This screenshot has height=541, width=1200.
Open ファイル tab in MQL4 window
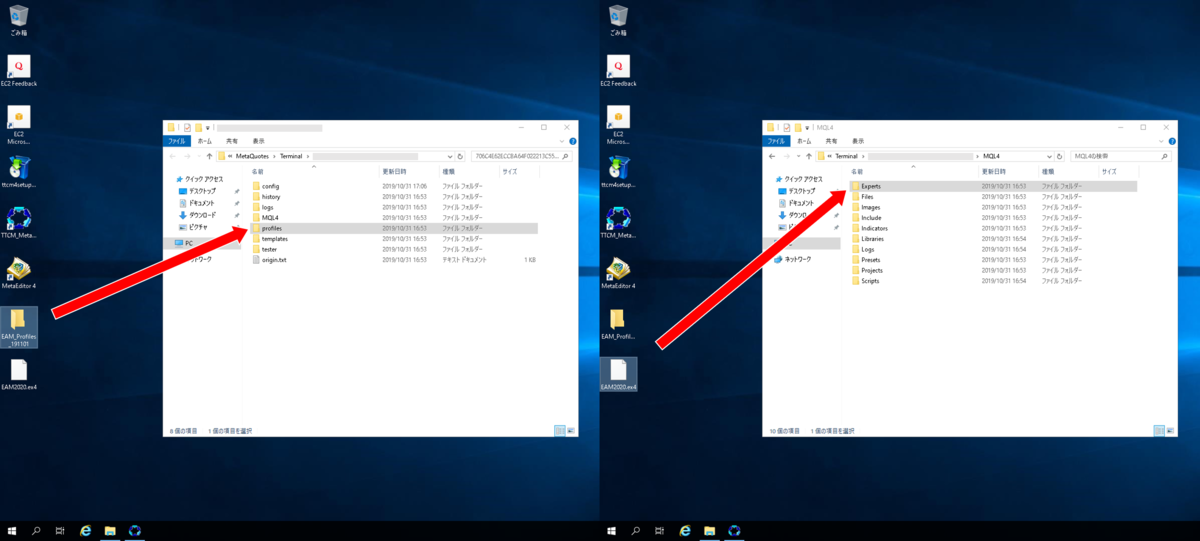point(777,142)
